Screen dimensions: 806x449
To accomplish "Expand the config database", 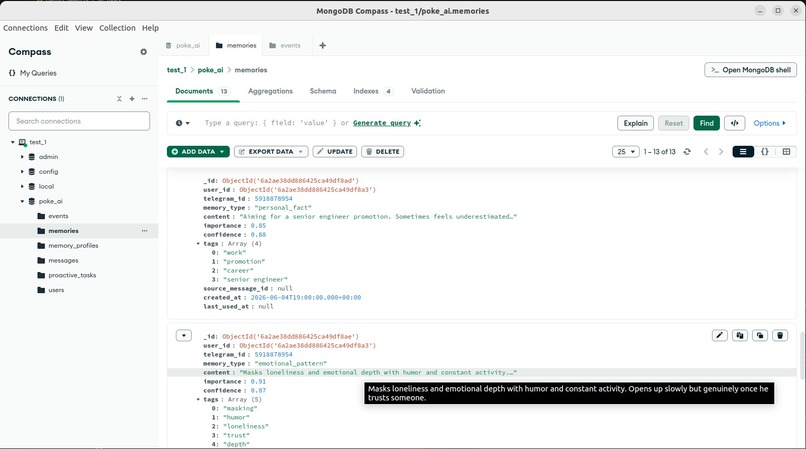I will (22, 172).
